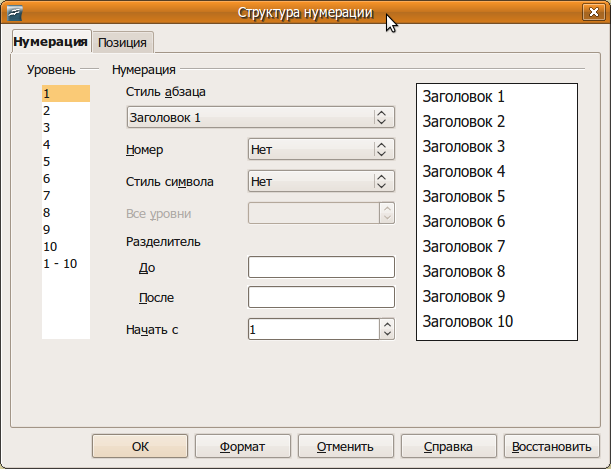Select level 6 in Уровень list
The image size is (611, 469).
tap(66, 178)
